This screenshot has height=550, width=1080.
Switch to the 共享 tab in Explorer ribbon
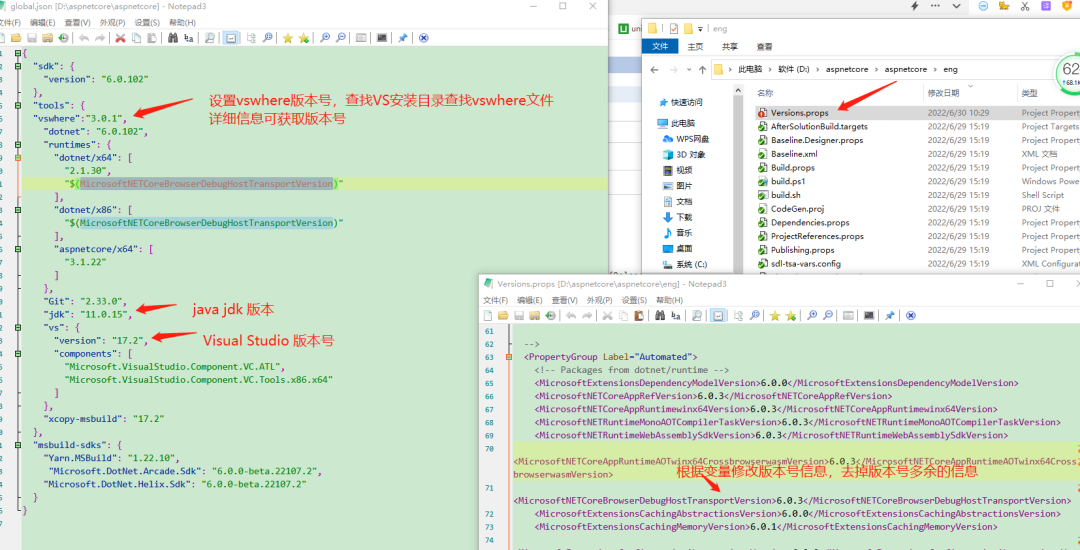[x=730, y=47]
